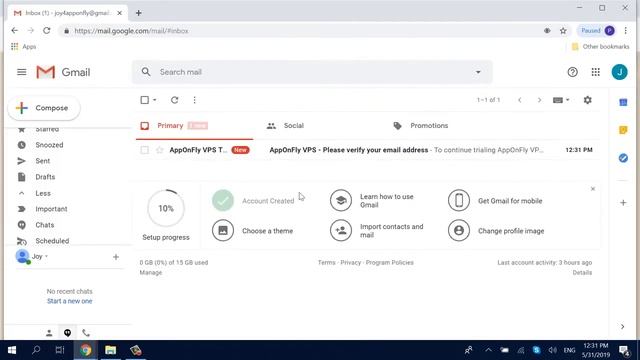Viewport: 640px width, 360px height.
Task: Open Keep notes from the side panel
Action: 623,130
